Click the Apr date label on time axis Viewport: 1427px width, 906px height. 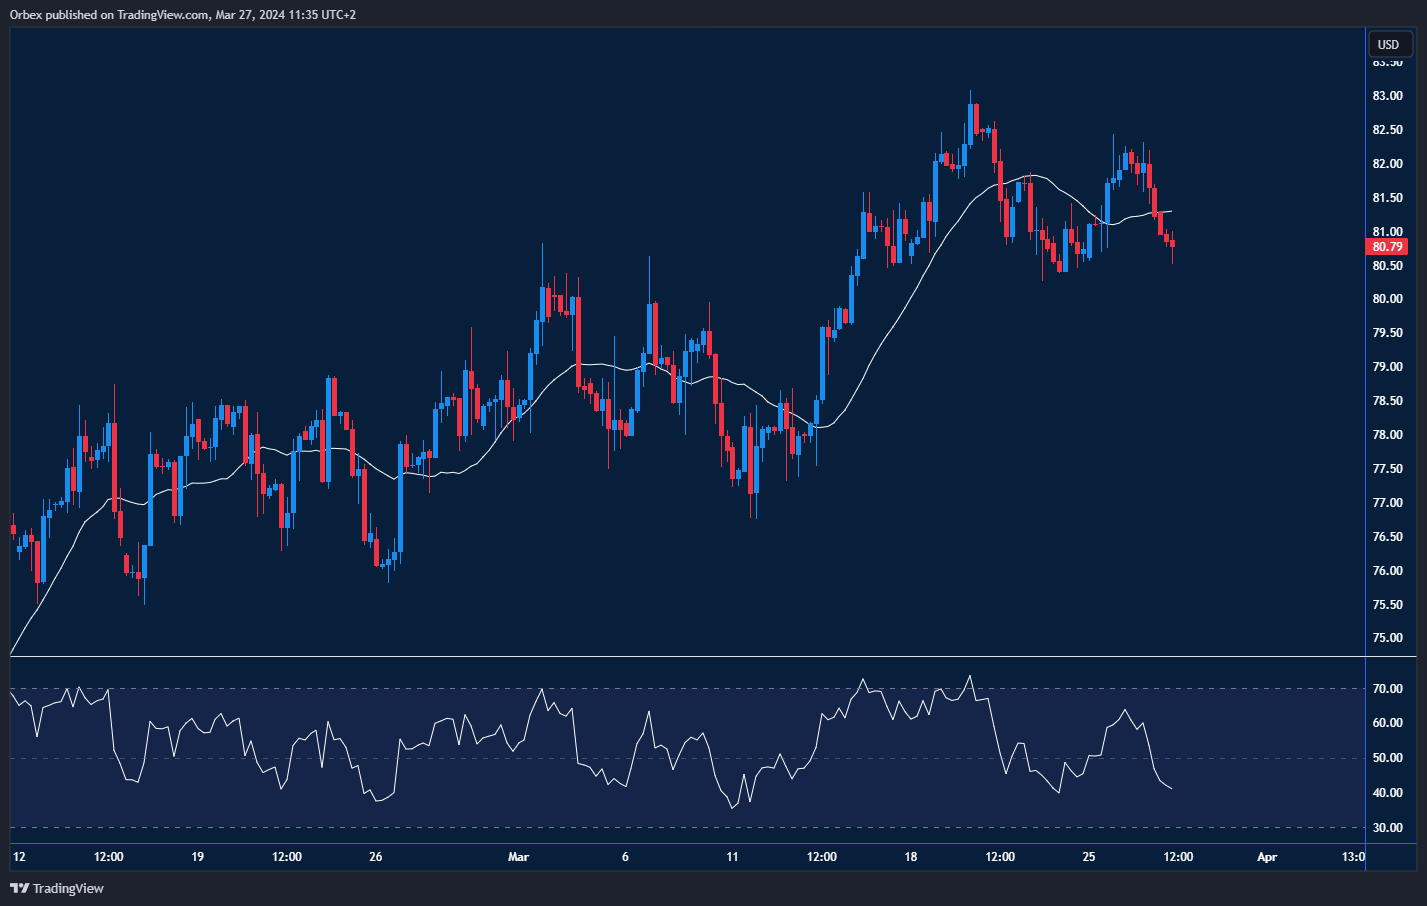tap(1267, 857)
